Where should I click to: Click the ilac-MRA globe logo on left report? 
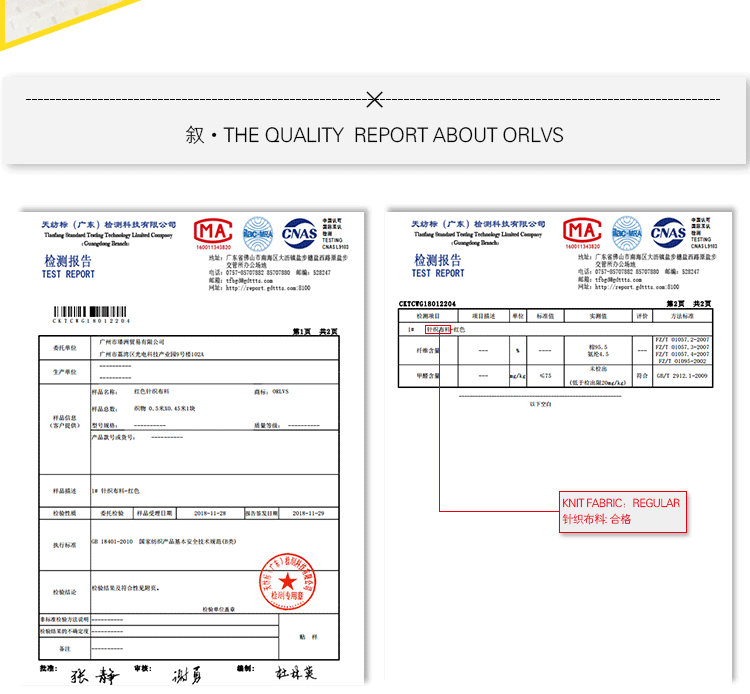[258, 234]
